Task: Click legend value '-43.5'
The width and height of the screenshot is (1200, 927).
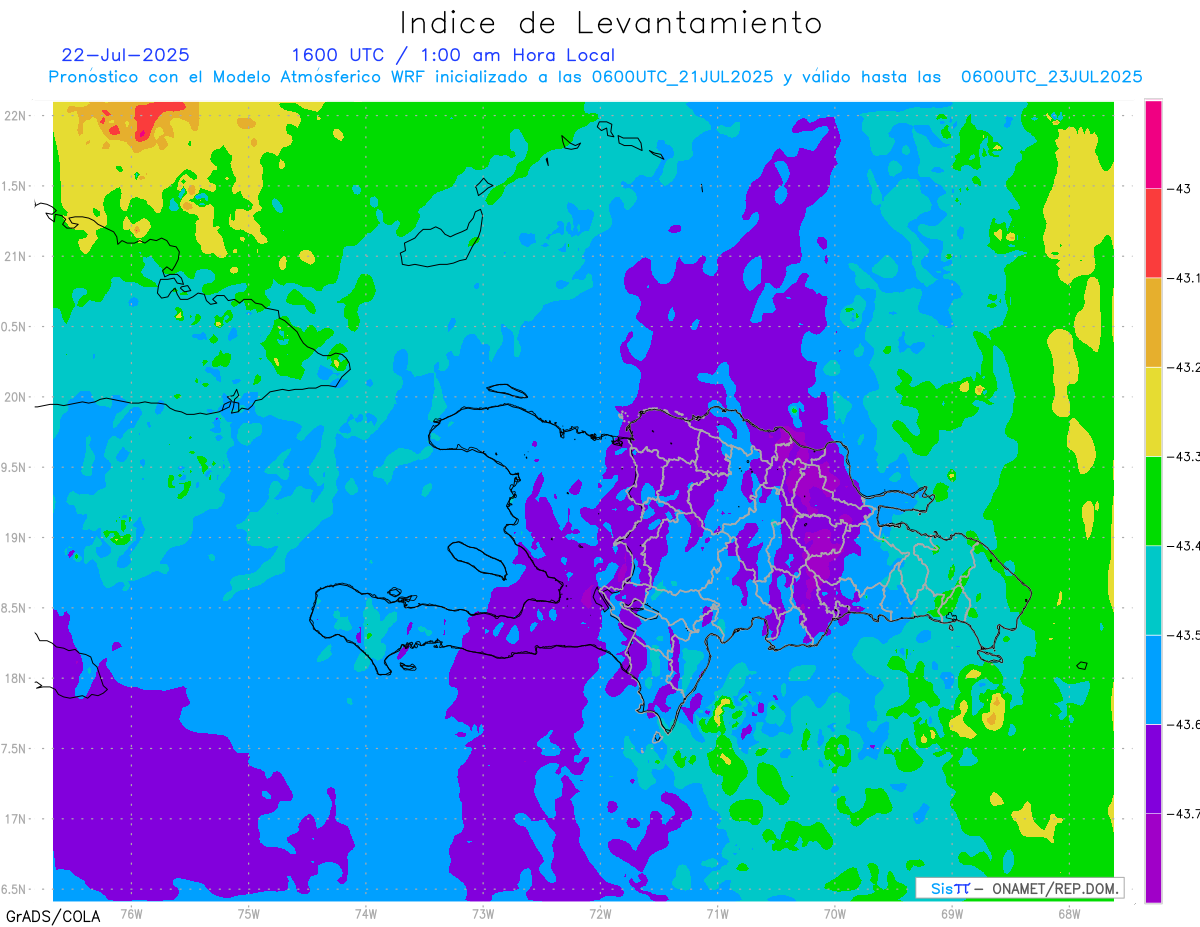Action: tap(1183, 635)
